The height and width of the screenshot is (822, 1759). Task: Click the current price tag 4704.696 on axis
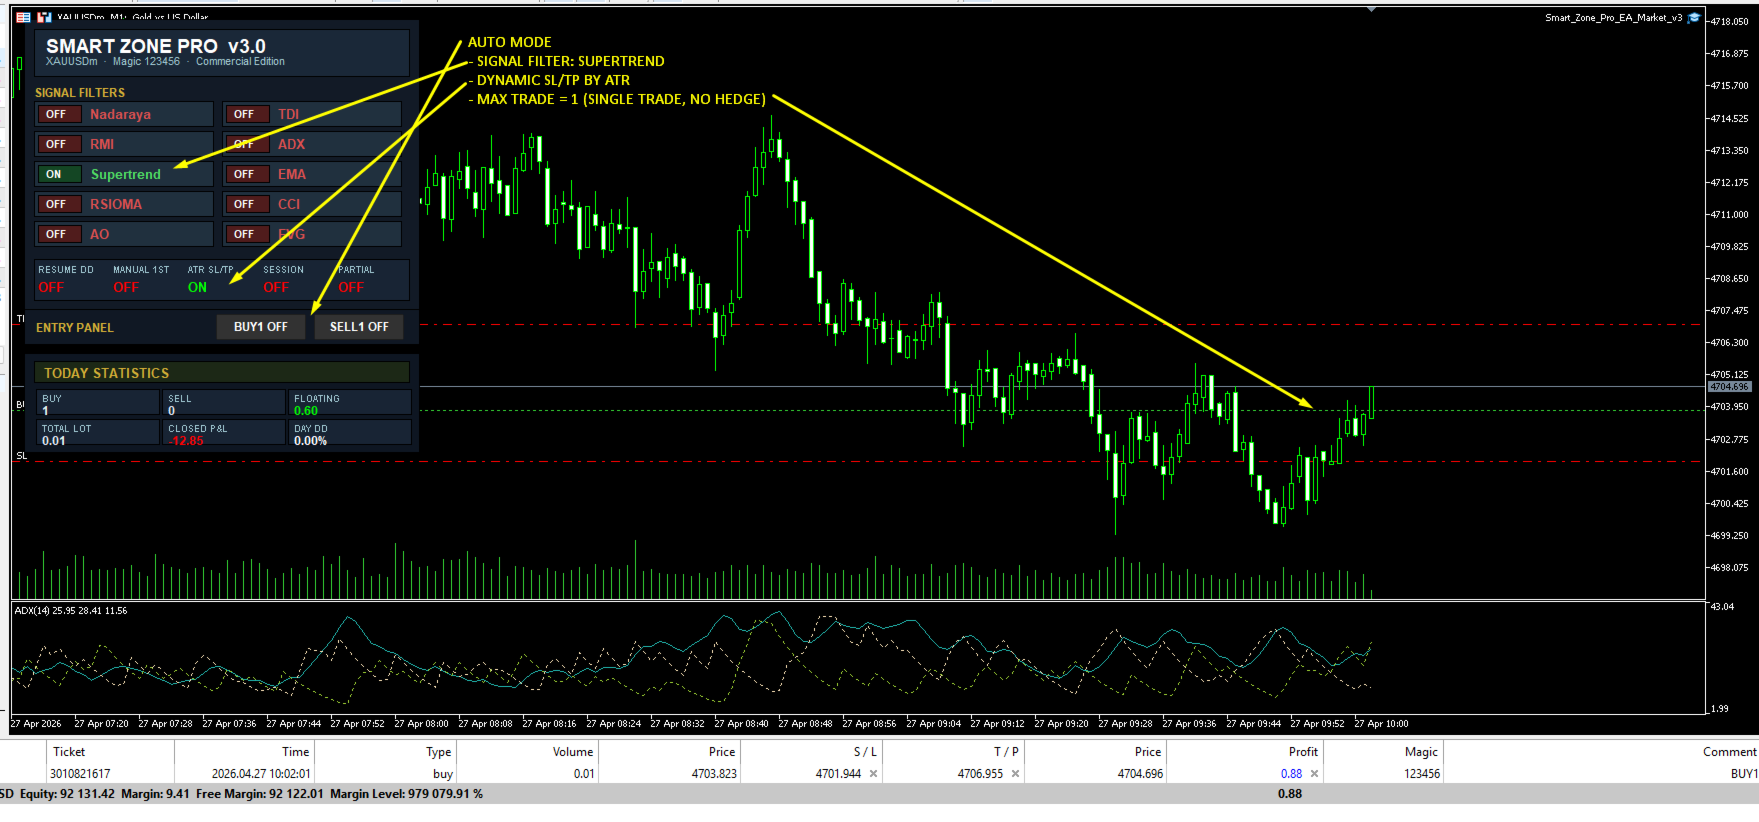coord(1729,387)
